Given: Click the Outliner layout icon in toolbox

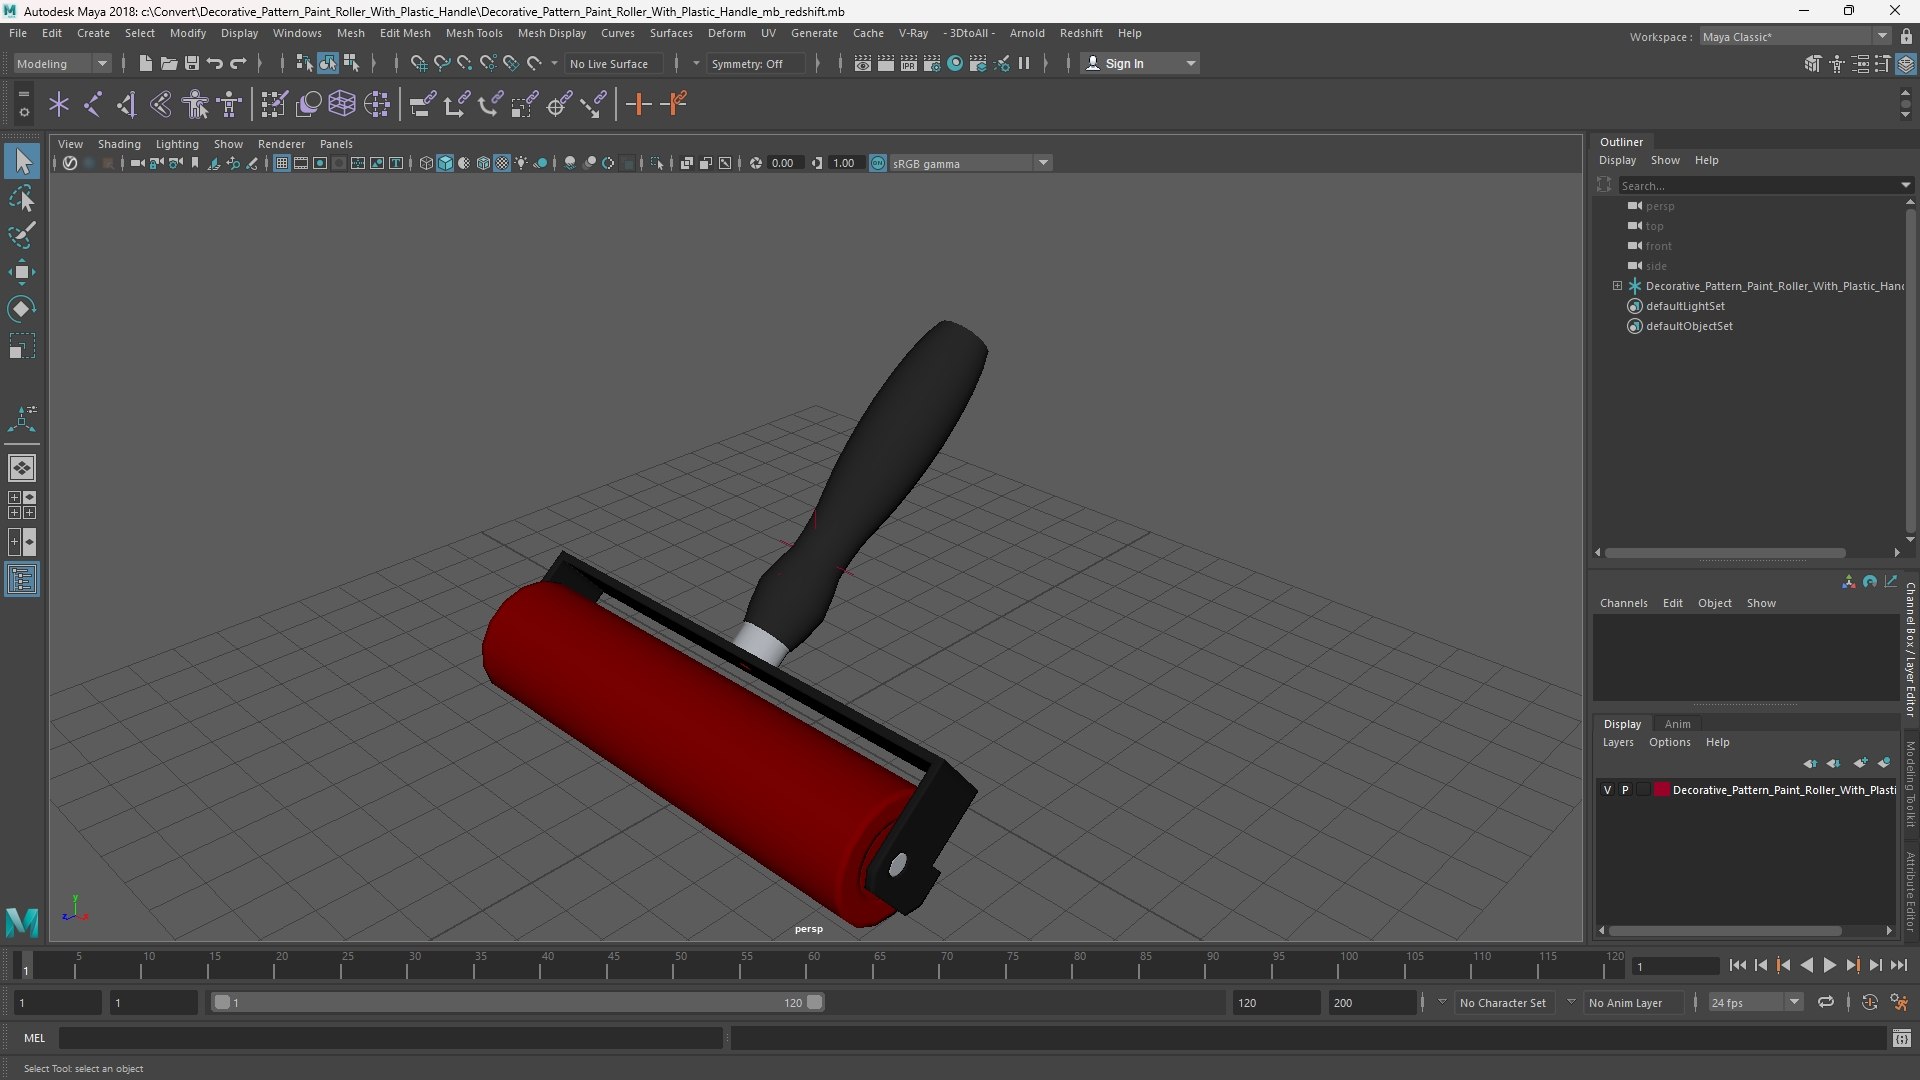Looking at the screenshot, I should point(22,580).
